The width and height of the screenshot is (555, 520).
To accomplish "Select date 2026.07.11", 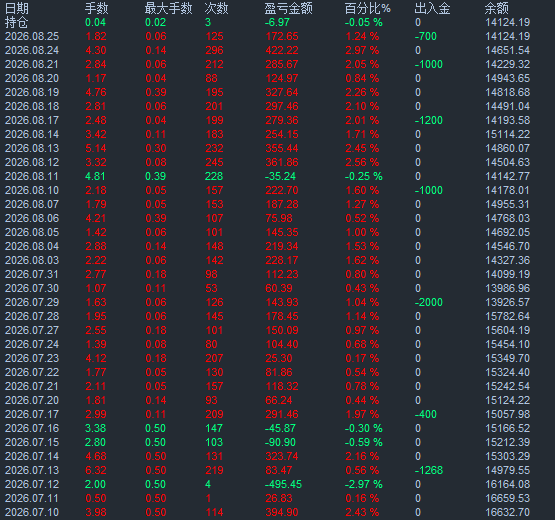I will [32, 498].
